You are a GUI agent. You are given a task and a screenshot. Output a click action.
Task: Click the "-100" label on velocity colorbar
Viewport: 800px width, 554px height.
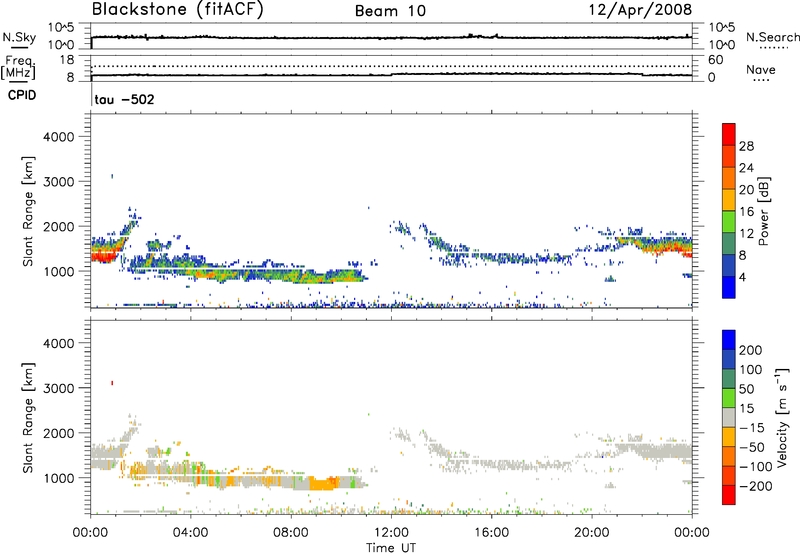[755, 467]
